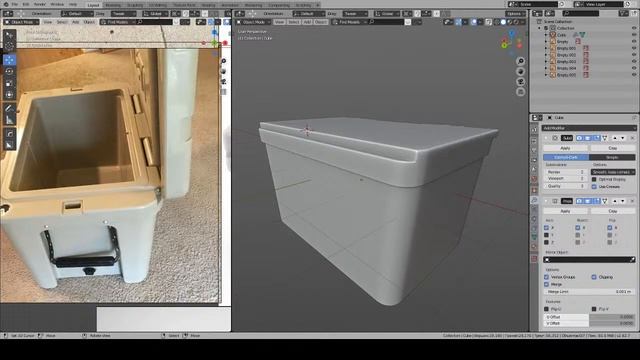Select the Rotate tool
Viewport: 640px width, 360px height.
click(9, 71)
